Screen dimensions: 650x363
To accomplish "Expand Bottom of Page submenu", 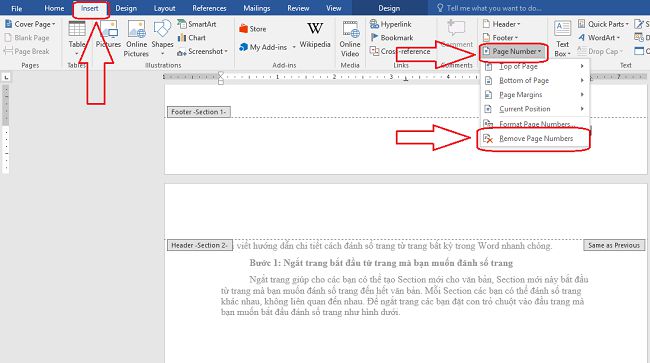I will (x=535, y=80).
